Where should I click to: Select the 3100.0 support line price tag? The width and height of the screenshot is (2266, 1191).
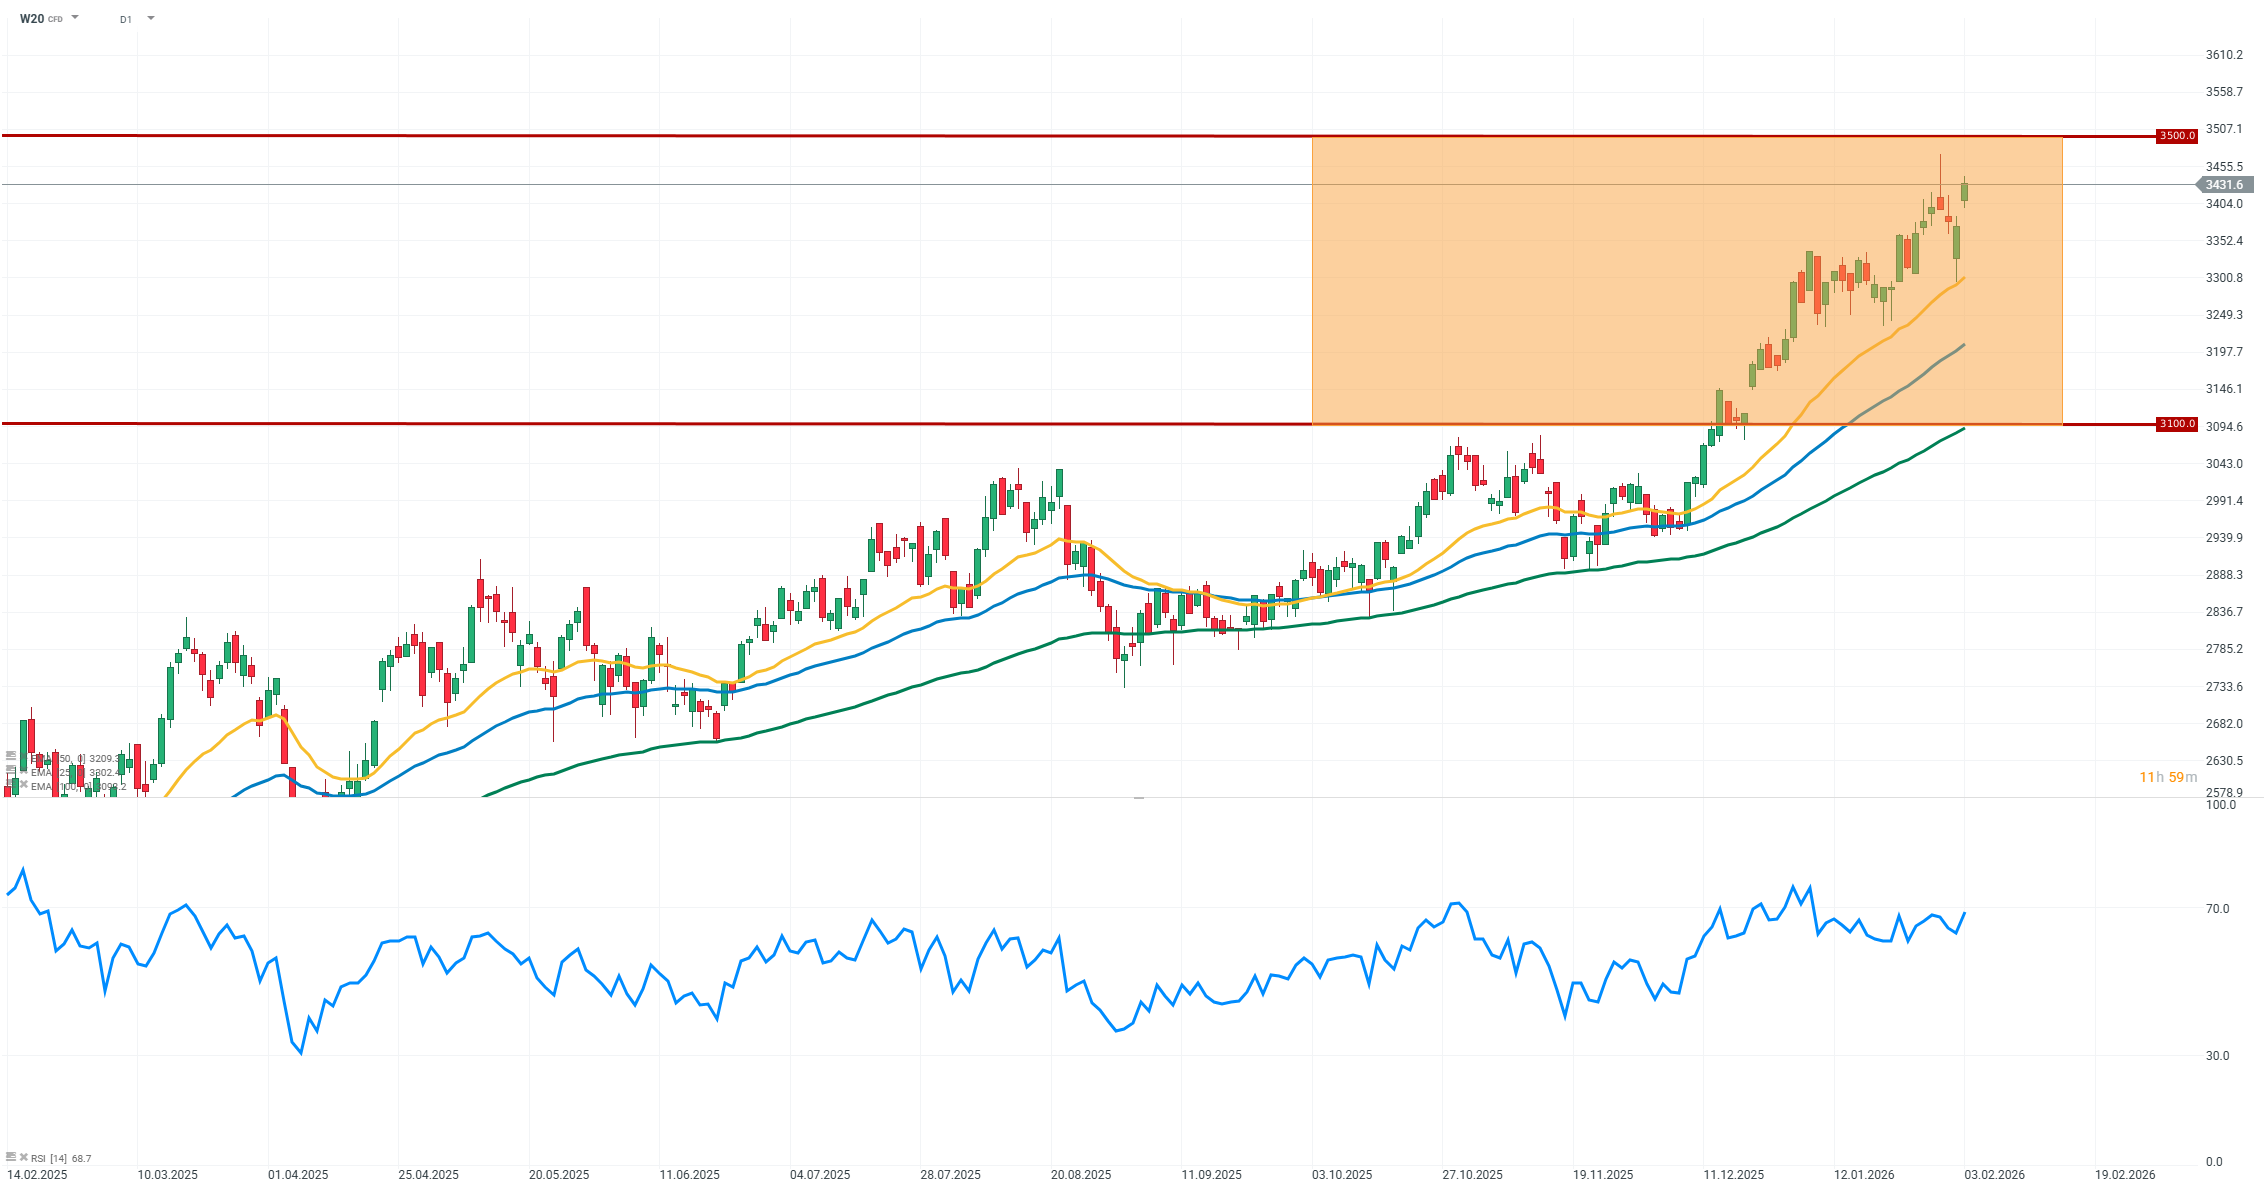pyautogui.click(x=2176, y=424)
